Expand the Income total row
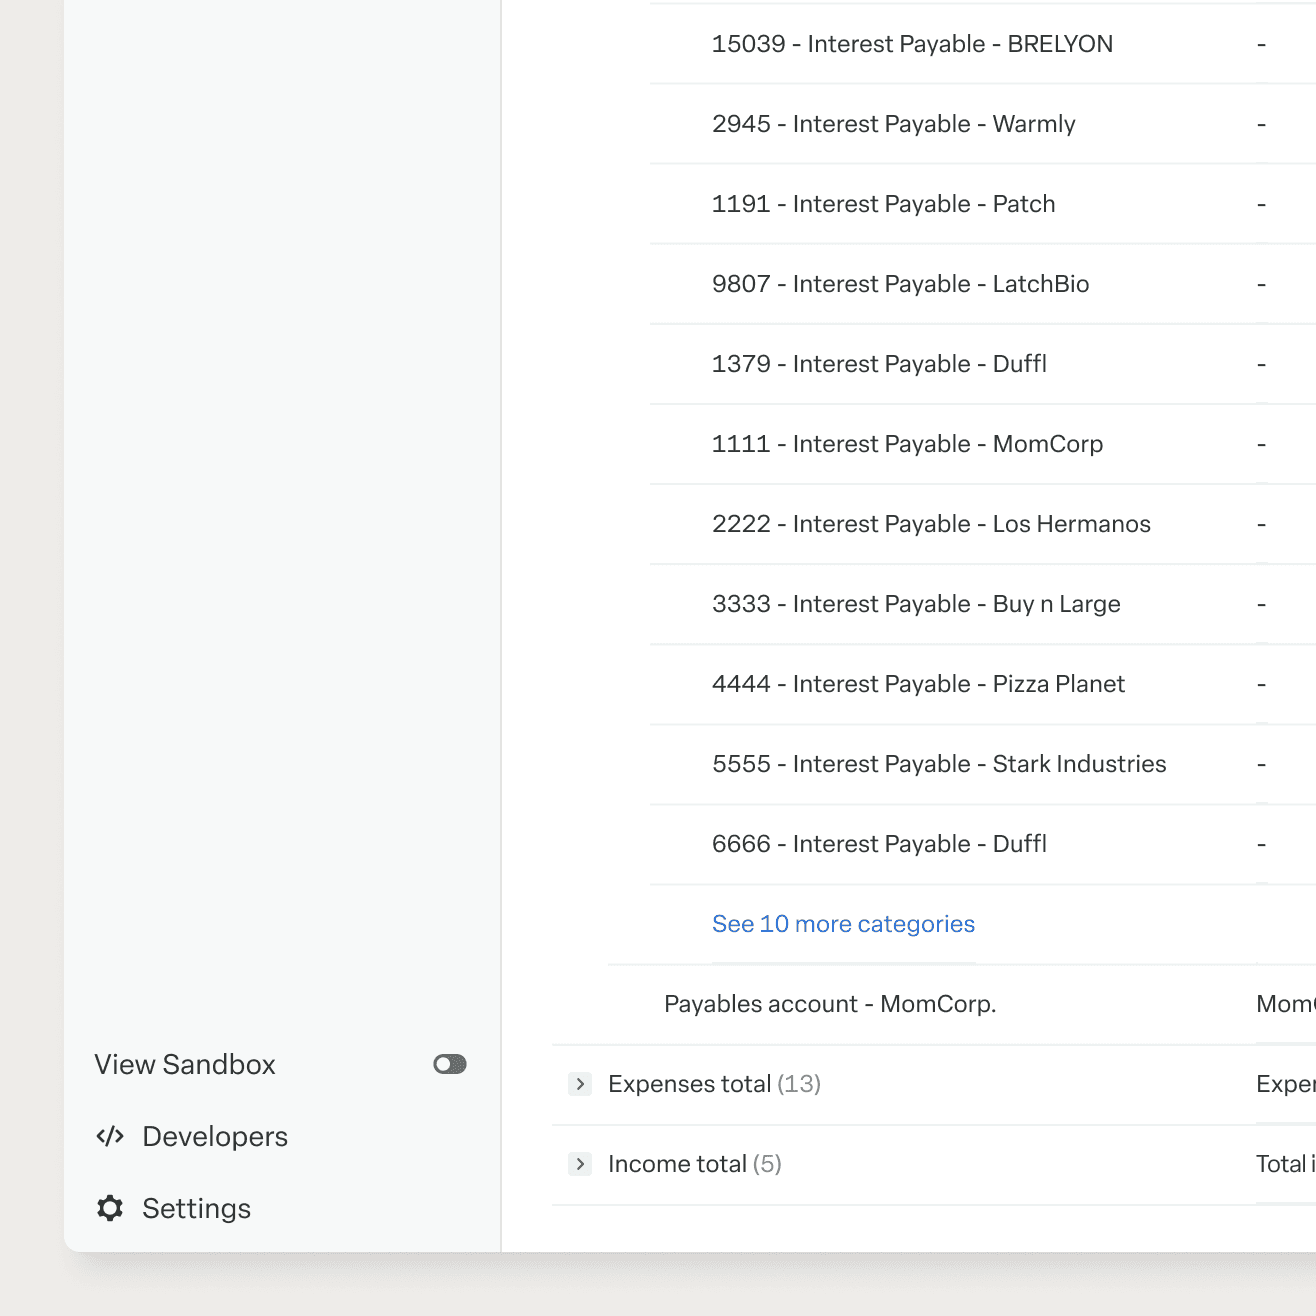Screen dimensions: 1316x1316 (x=580, y=1164)
